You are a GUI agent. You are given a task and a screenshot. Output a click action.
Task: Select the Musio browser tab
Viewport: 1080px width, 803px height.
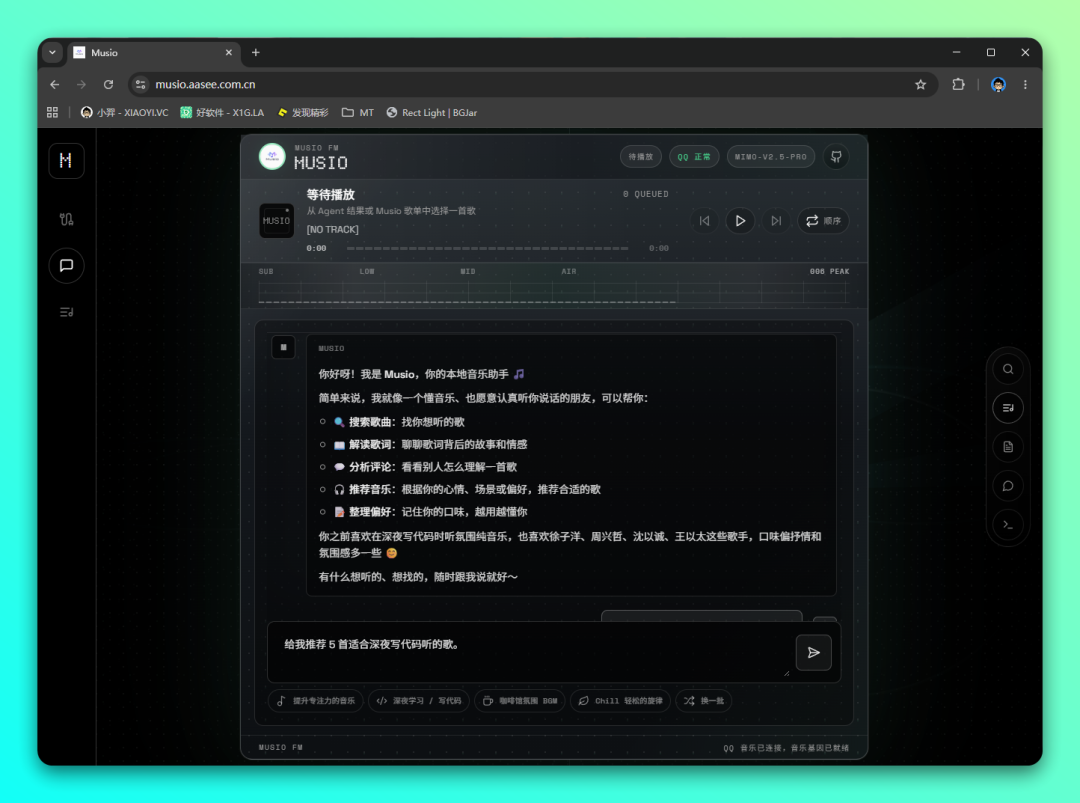[x=153, y=52]
